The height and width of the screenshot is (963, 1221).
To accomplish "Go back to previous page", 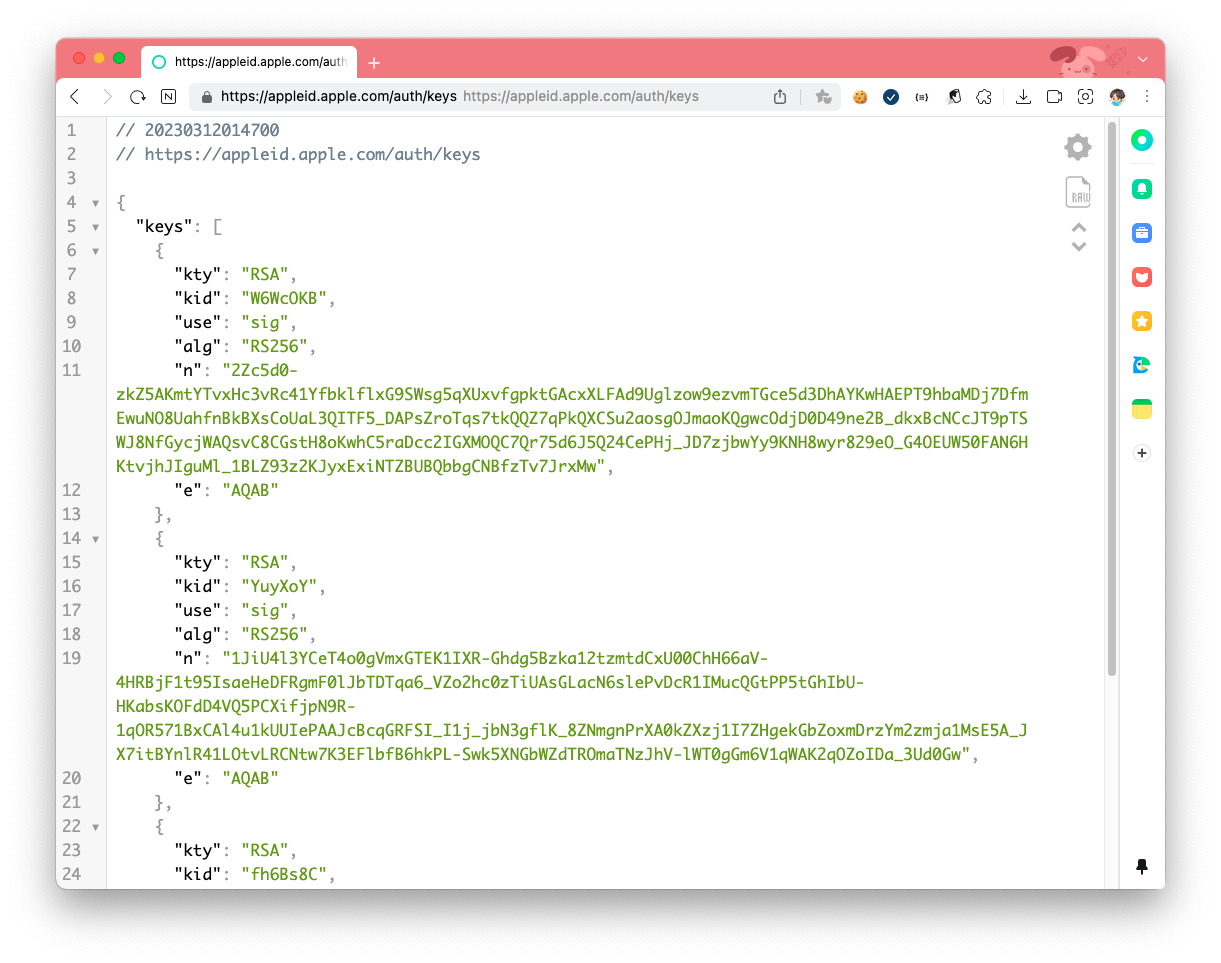I will pyautogui.click(x=74, y=97).
